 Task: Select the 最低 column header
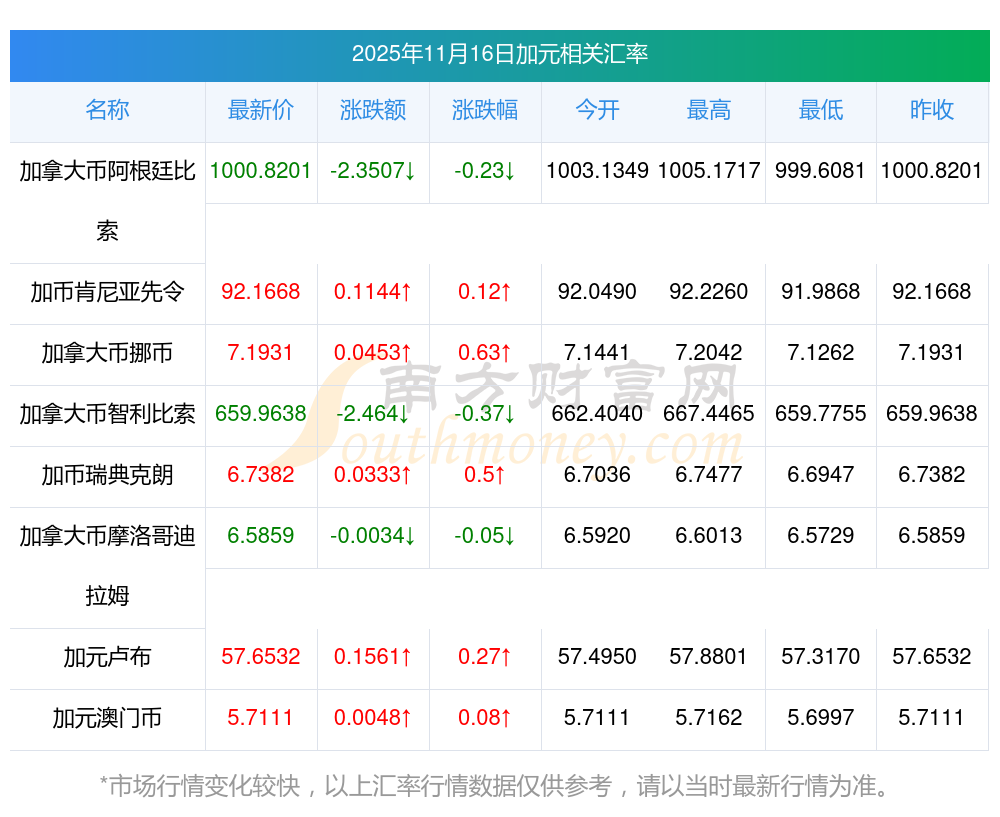(x=820, y=110)
